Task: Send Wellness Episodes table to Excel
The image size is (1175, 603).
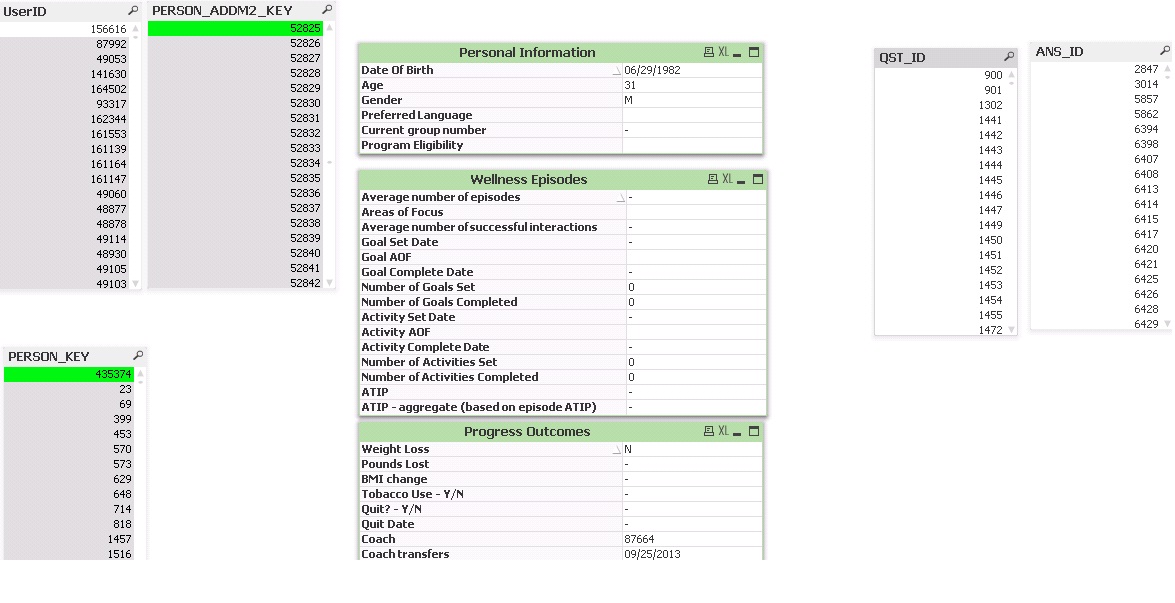Action: (x=727, y=179)
